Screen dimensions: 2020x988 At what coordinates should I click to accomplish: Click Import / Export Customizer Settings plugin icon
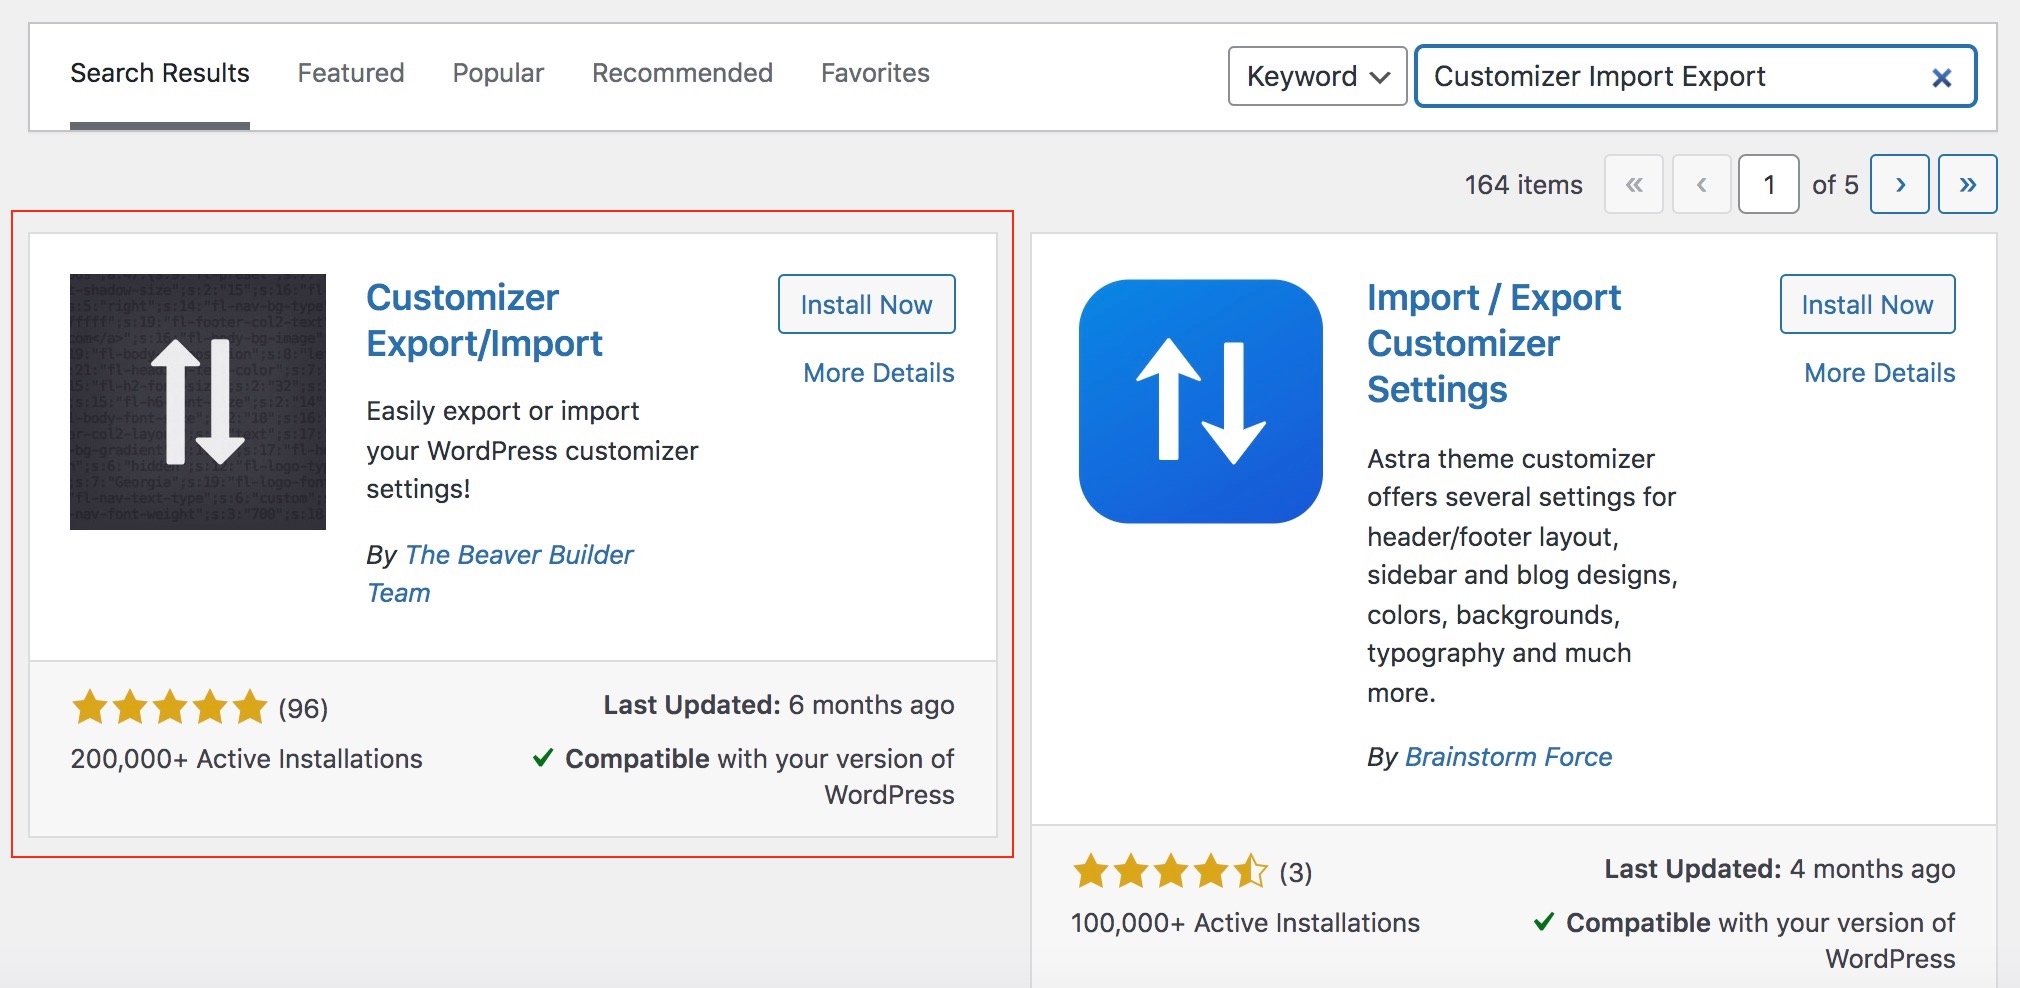coord(1200,401)
